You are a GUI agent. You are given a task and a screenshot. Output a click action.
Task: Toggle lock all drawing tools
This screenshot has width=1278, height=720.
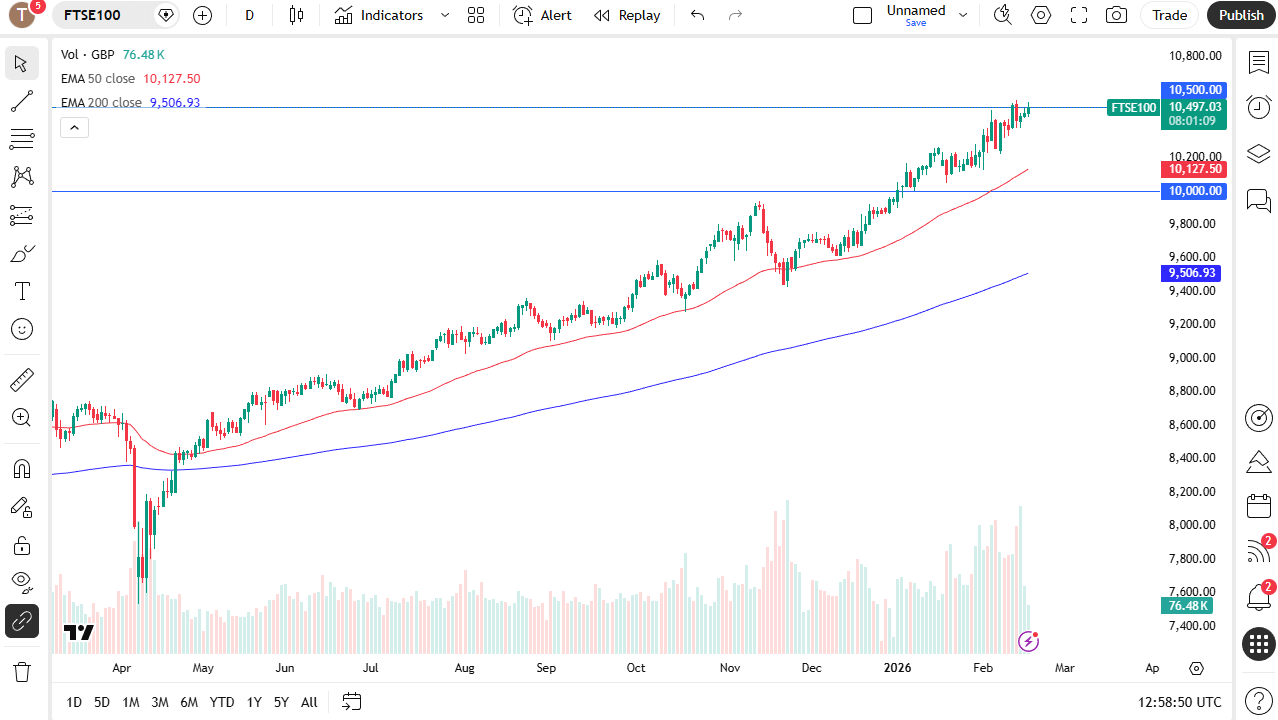click(21, 545)
